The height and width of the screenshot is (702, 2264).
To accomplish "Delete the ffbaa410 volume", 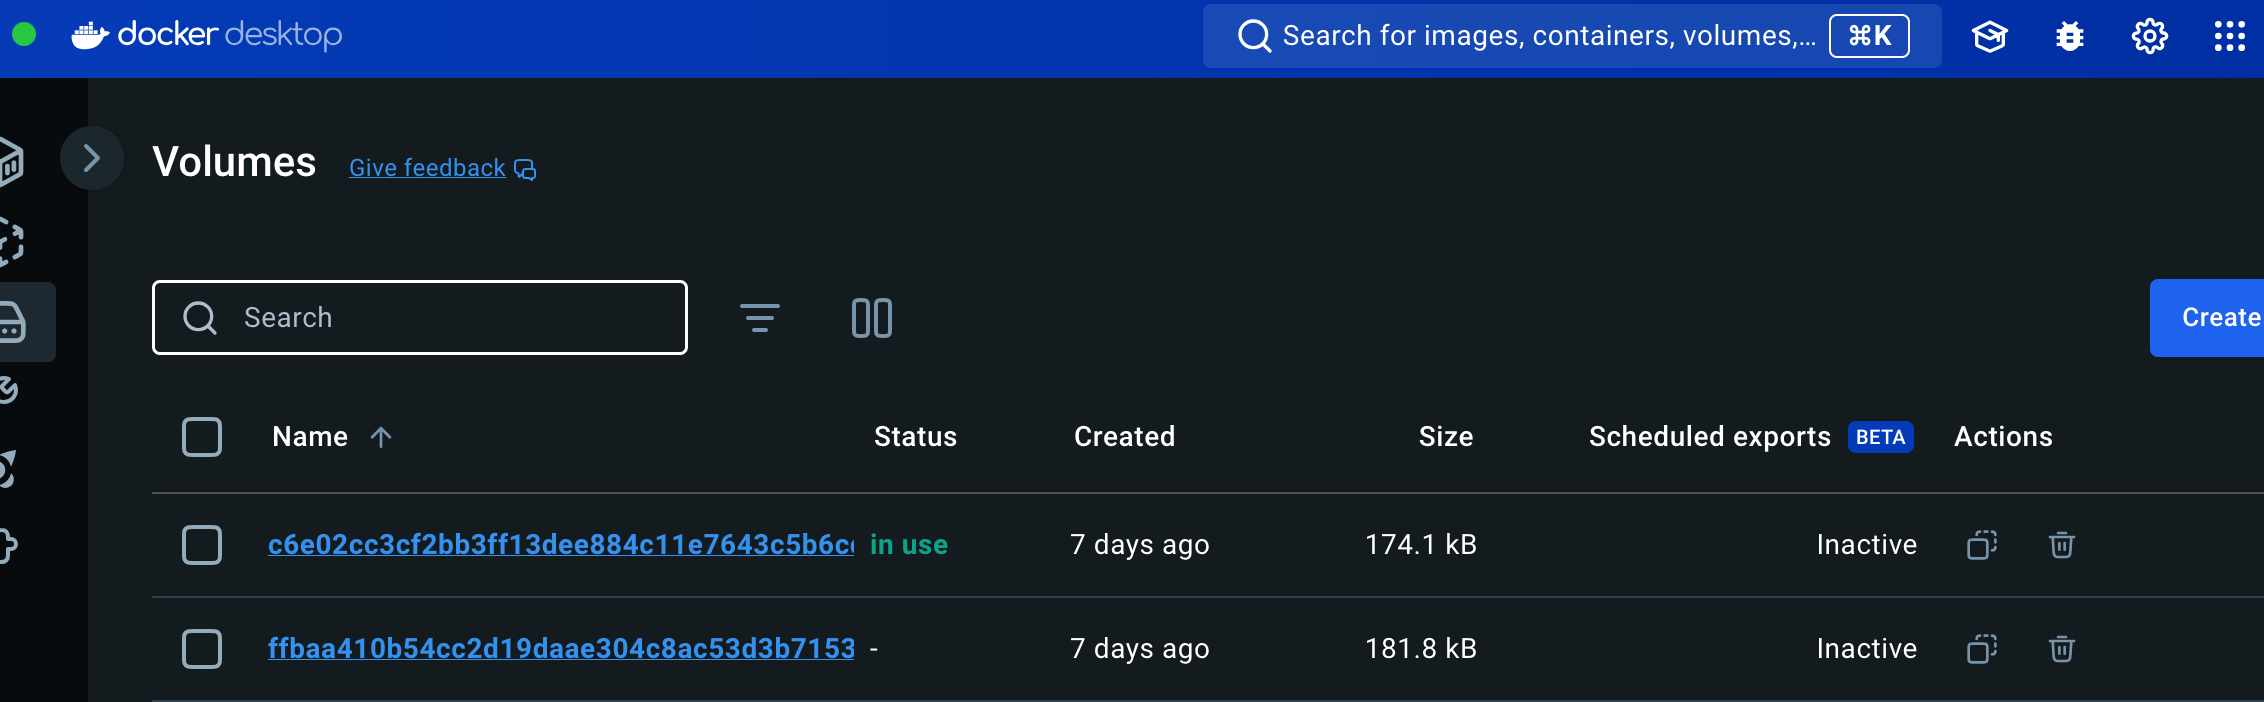I will tap(2061, 649).
